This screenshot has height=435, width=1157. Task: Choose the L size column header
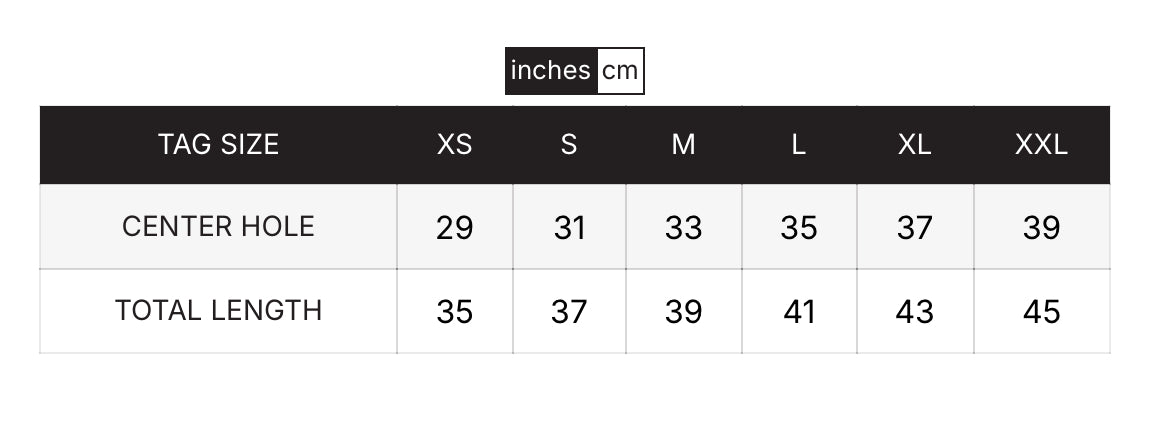799,144
